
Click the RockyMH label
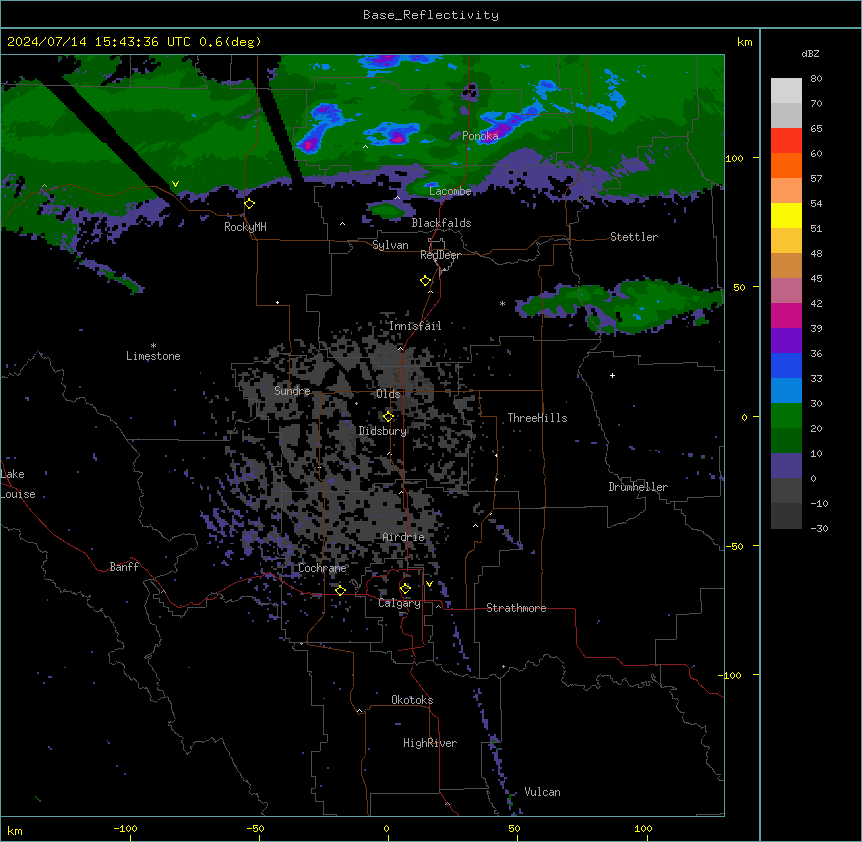[x=245, y=227]
